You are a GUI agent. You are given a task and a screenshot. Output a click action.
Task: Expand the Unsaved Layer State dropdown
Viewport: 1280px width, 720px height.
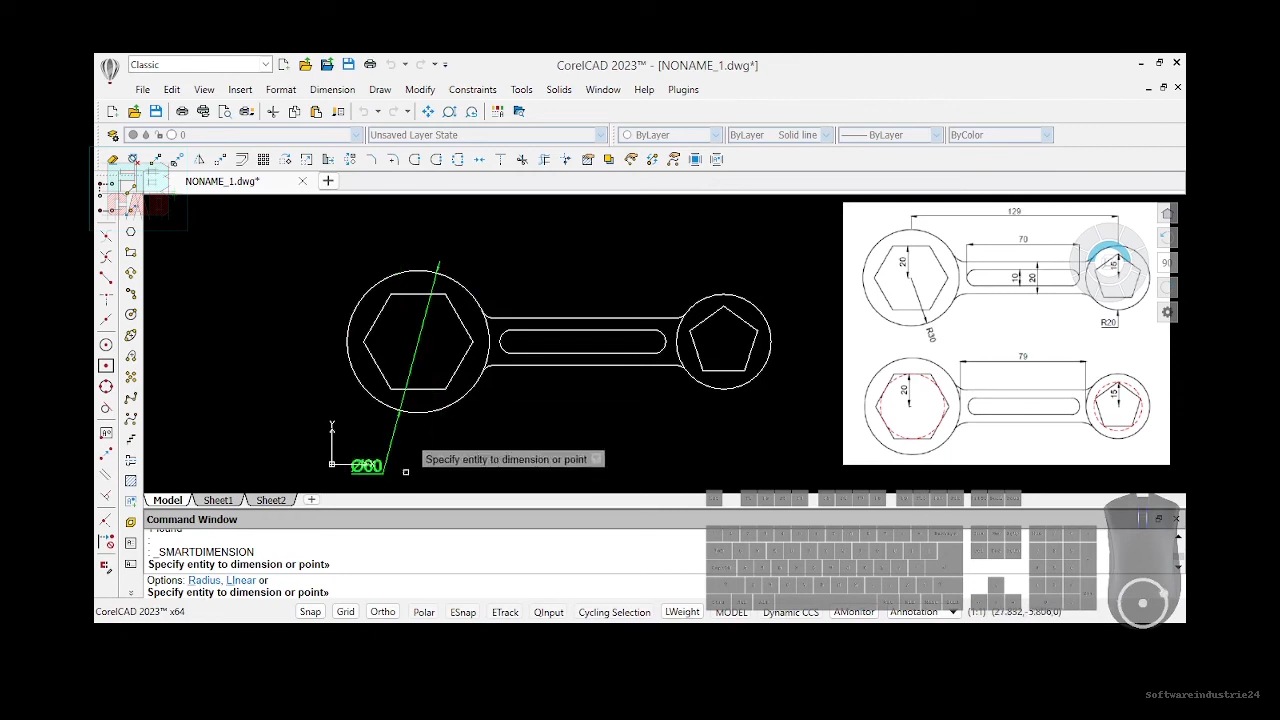click(487, 135)
